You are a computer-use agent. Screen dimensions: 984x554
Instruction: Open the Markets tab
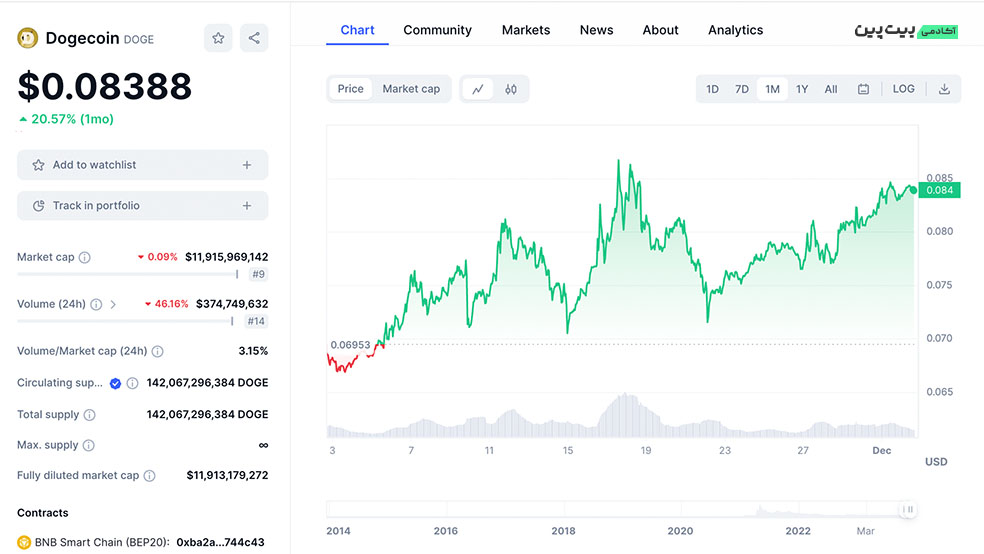click(526, 30)
